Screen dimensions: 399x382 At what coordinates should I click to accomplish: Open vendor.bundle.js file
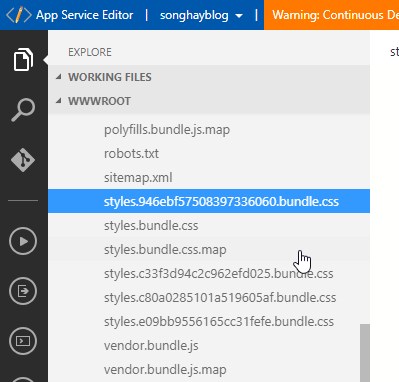[209, 346]
